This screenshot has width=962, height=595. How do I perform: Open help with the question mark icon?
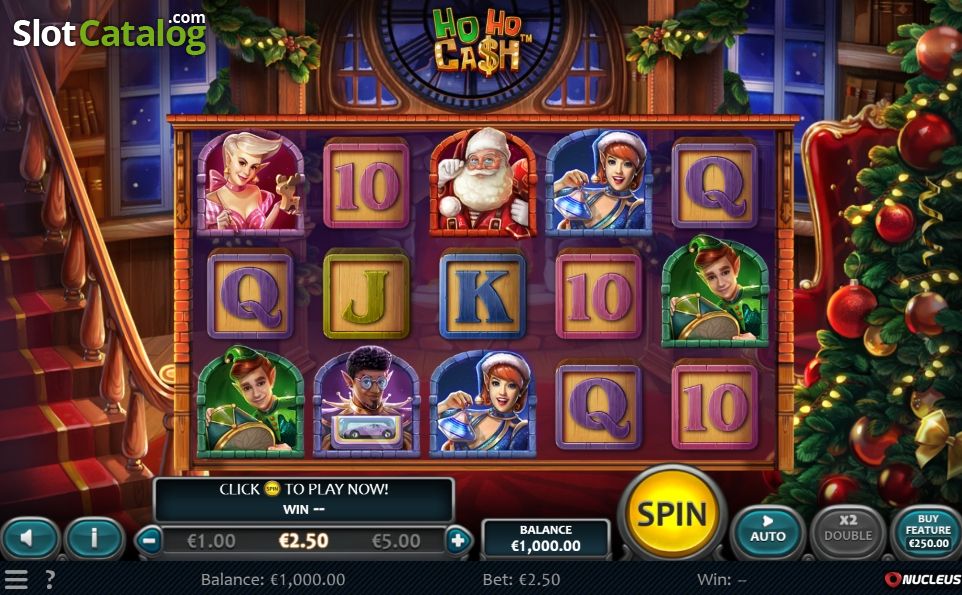point(50,578)
